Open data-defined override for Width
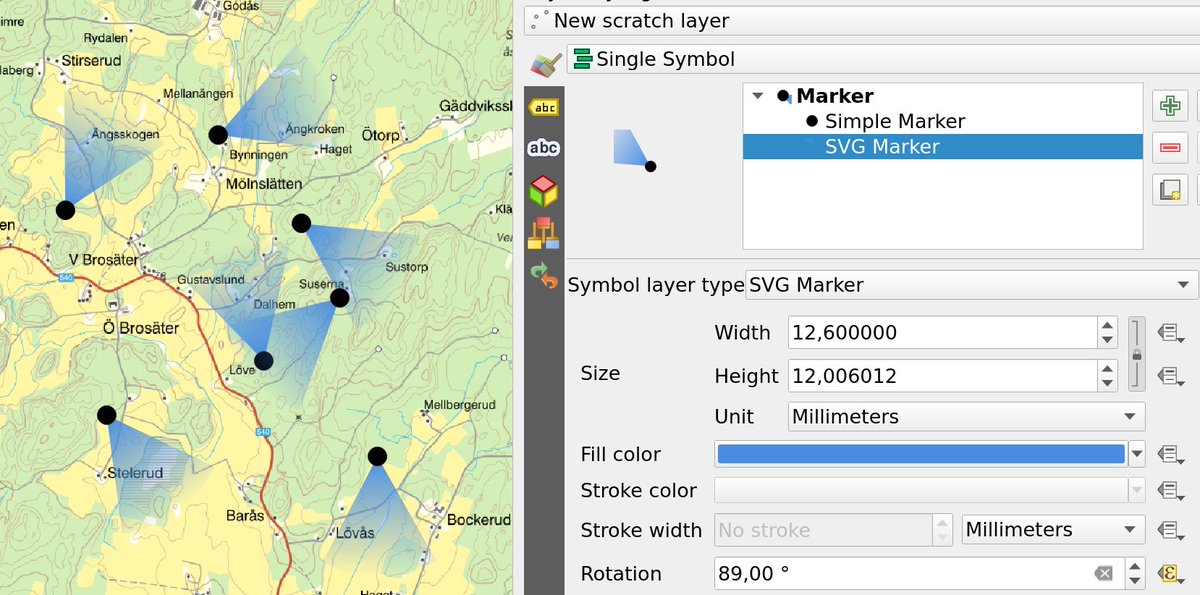 1170,333
